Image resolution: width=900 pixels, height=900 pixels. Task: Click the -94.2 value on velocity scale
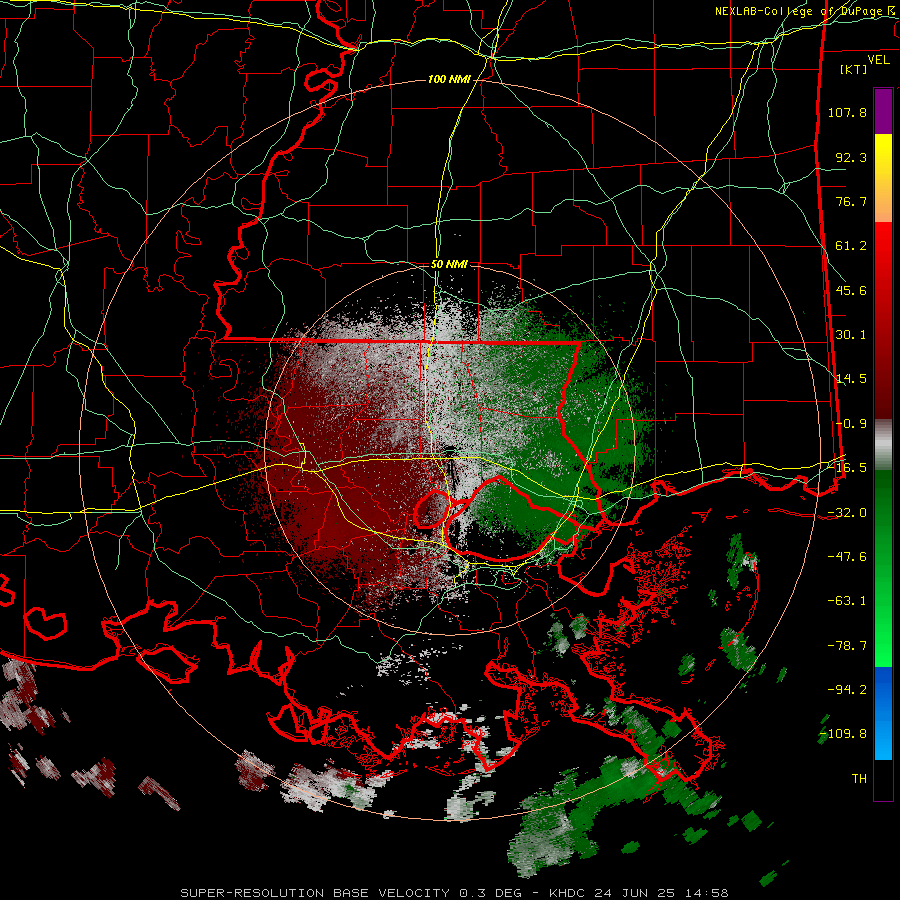847,690
